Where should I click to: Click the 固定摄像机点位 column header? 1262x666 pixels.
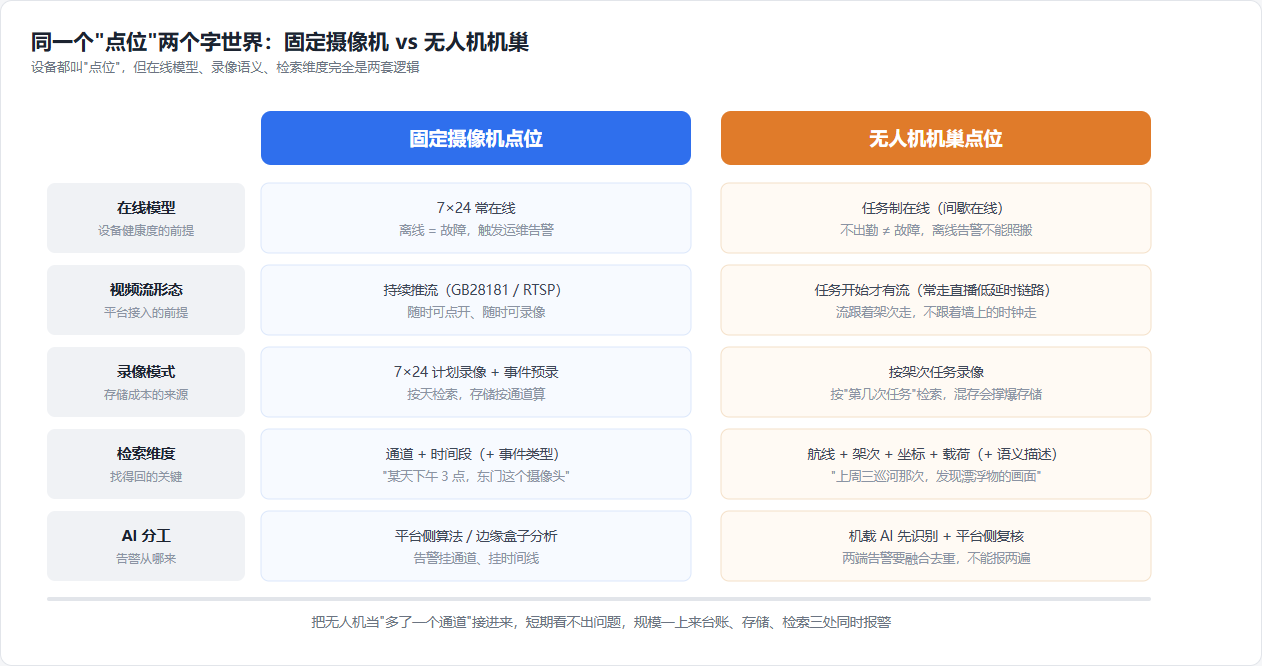click(476, 138)
